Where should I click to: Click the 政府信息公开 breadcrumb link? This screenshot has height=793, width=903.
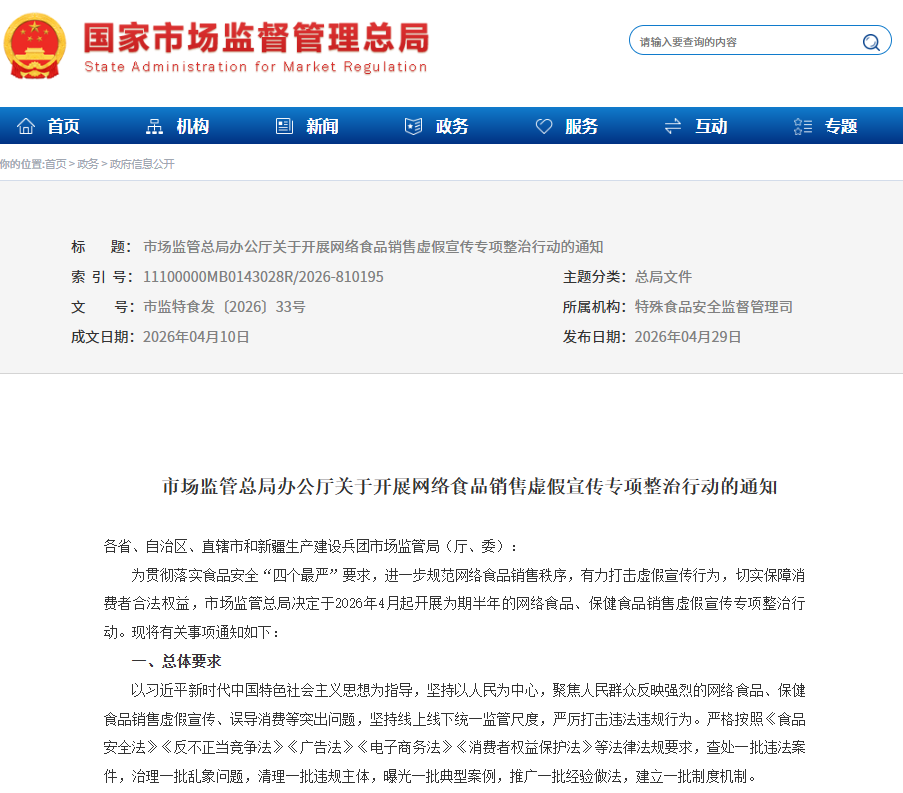click(142, 164)
